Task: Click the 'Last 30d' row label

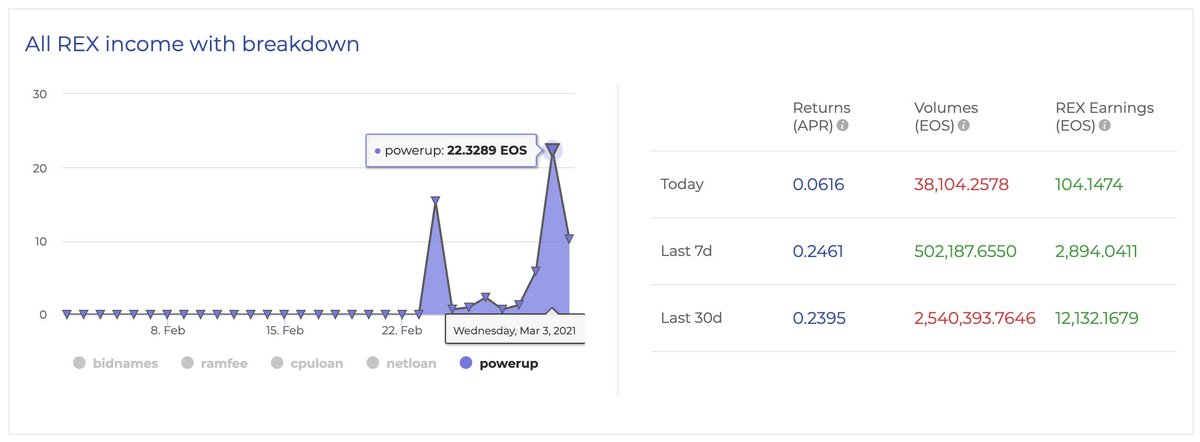Action: [691, 318]
